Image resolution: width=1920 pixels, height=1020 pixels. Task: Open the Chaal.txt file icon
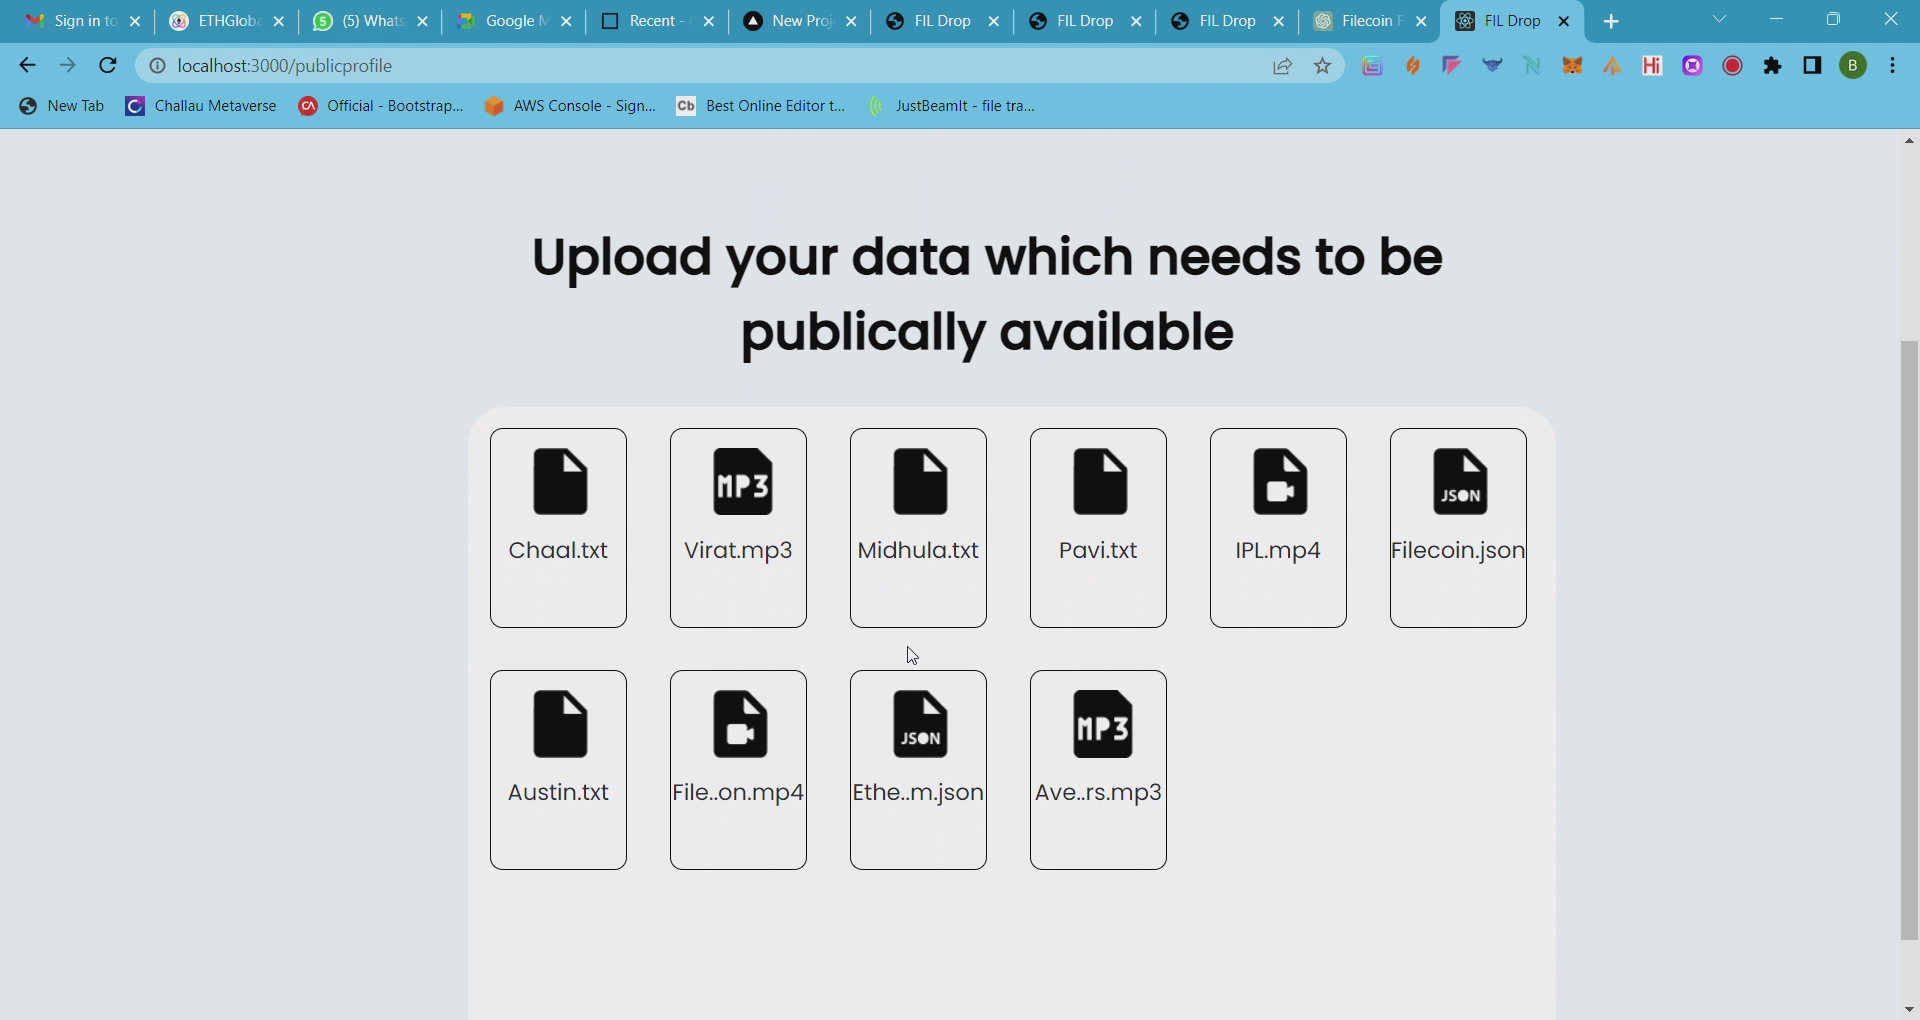tap(560, 481)
